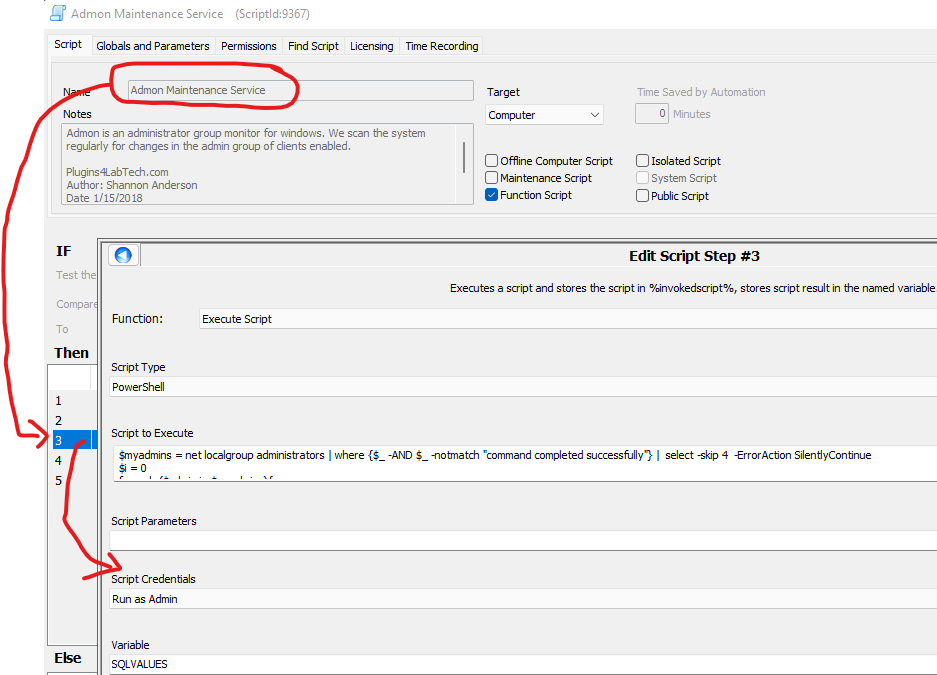Click the Notes scrollbar
The width and height of the screenshot is (937, 675).
click(464, 157)
